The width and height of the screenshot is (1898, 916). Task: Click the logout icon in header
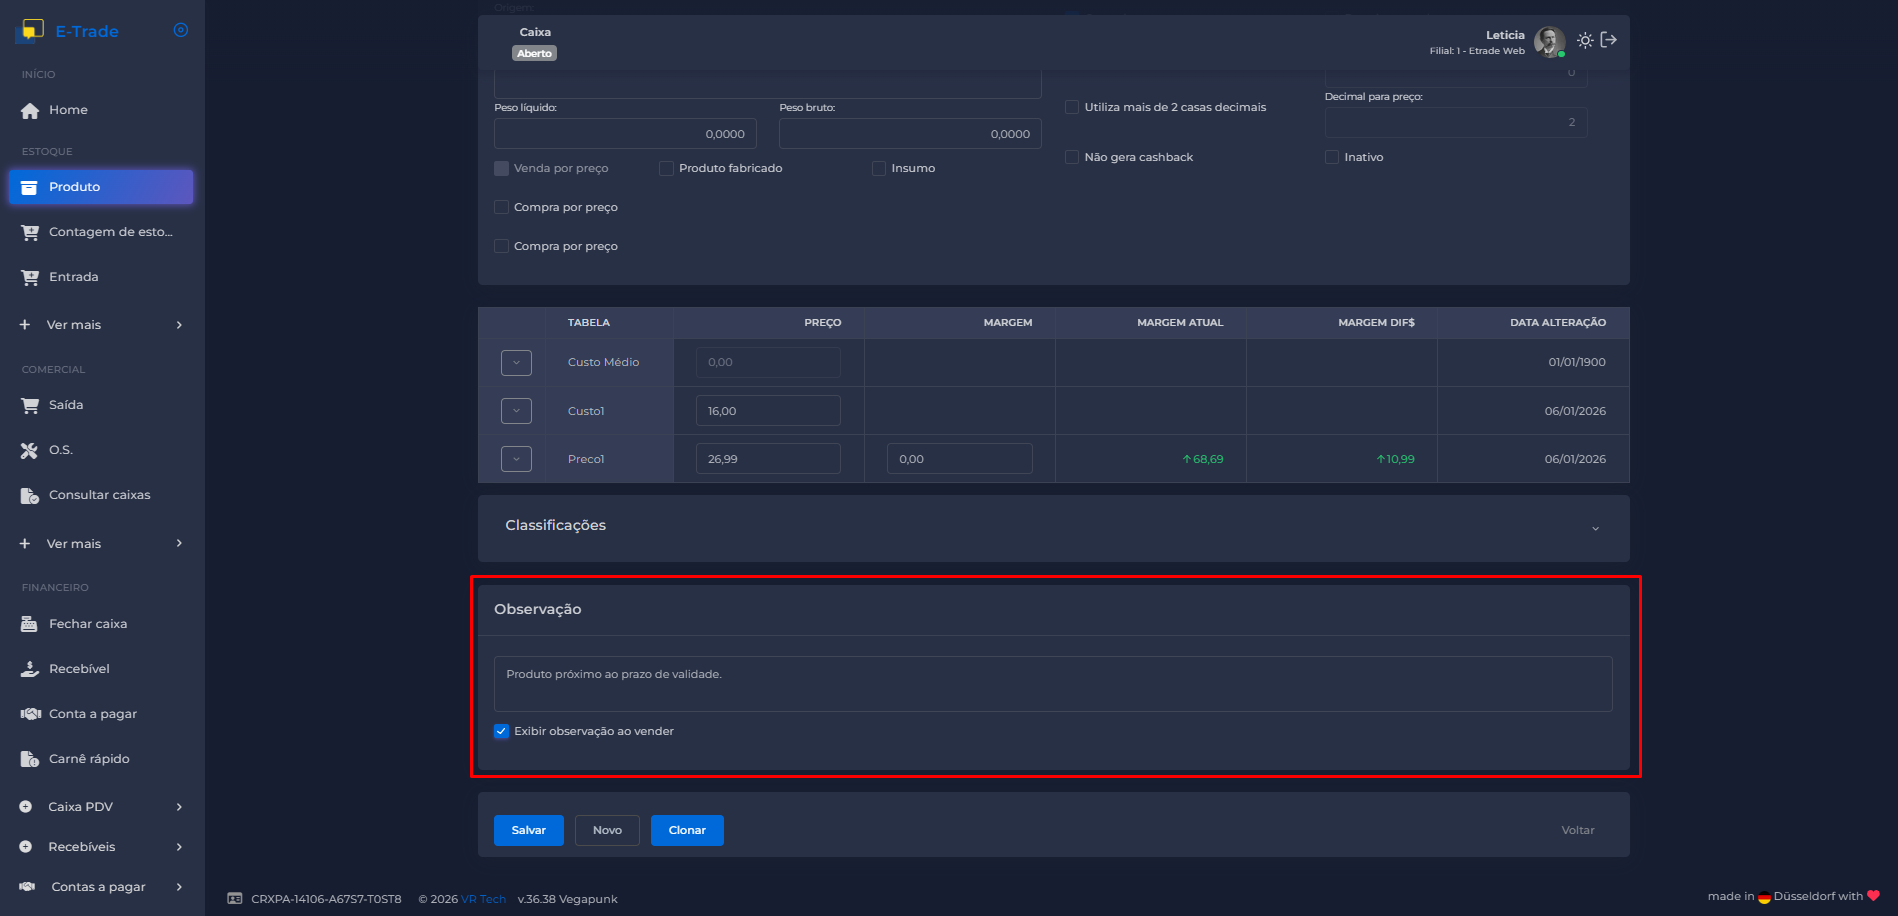click(x=1609, y=40)
